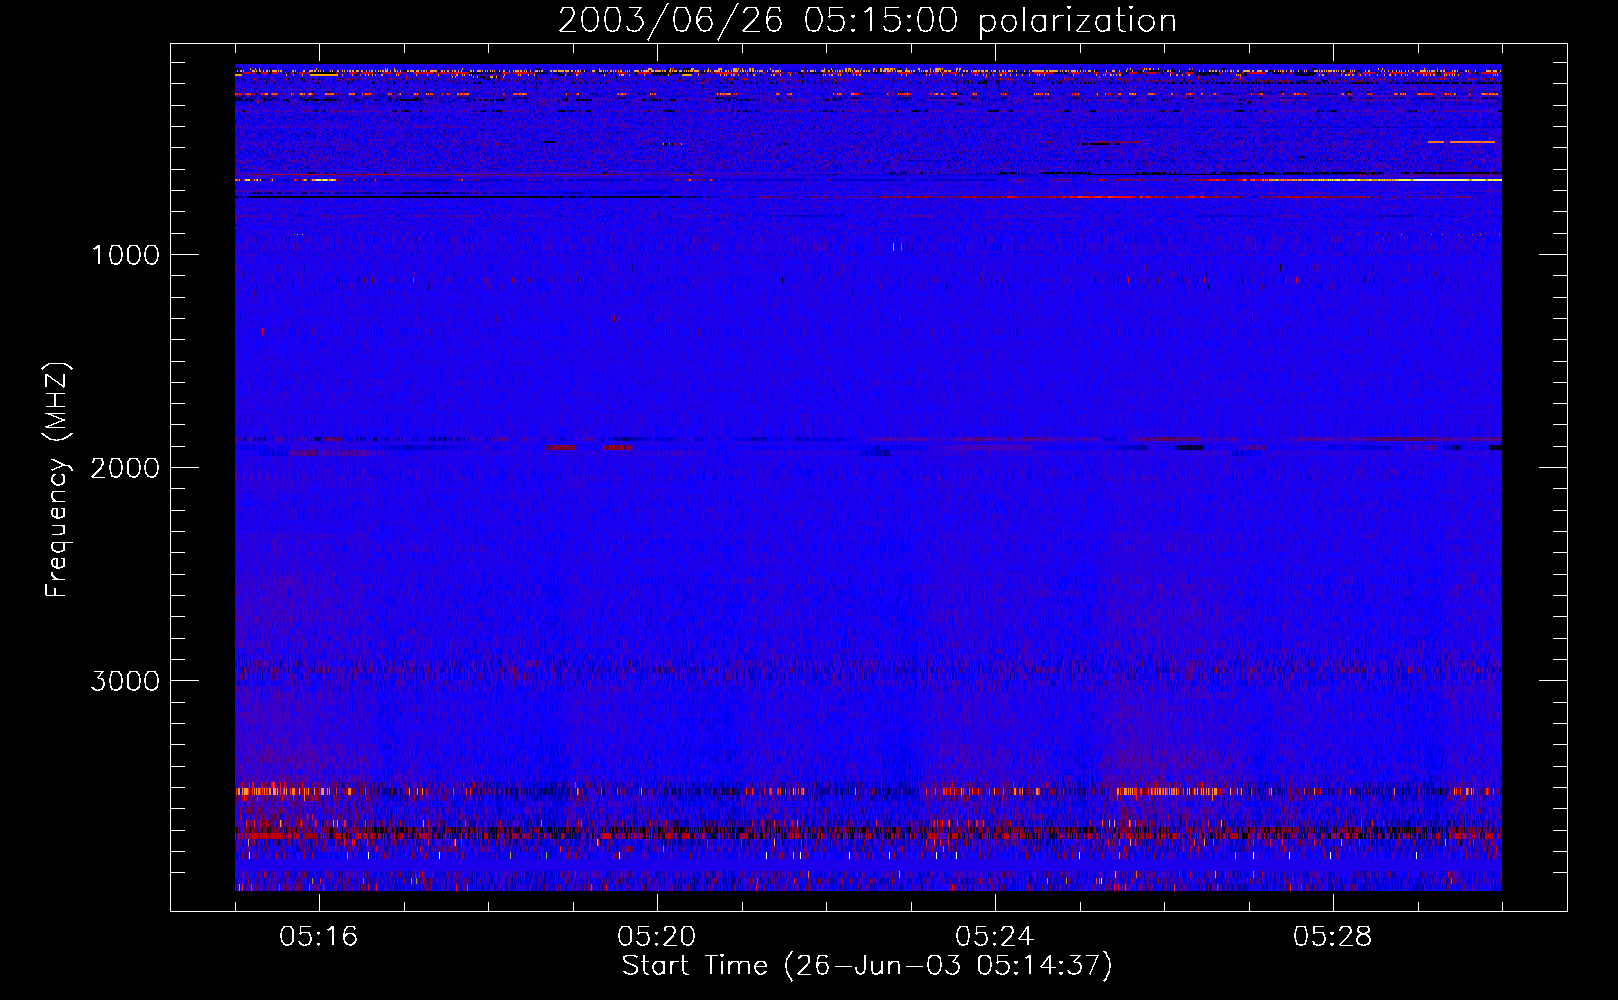Click the "3000" frequency tick label
The image size is (1618, 1000).
(125, 681)
